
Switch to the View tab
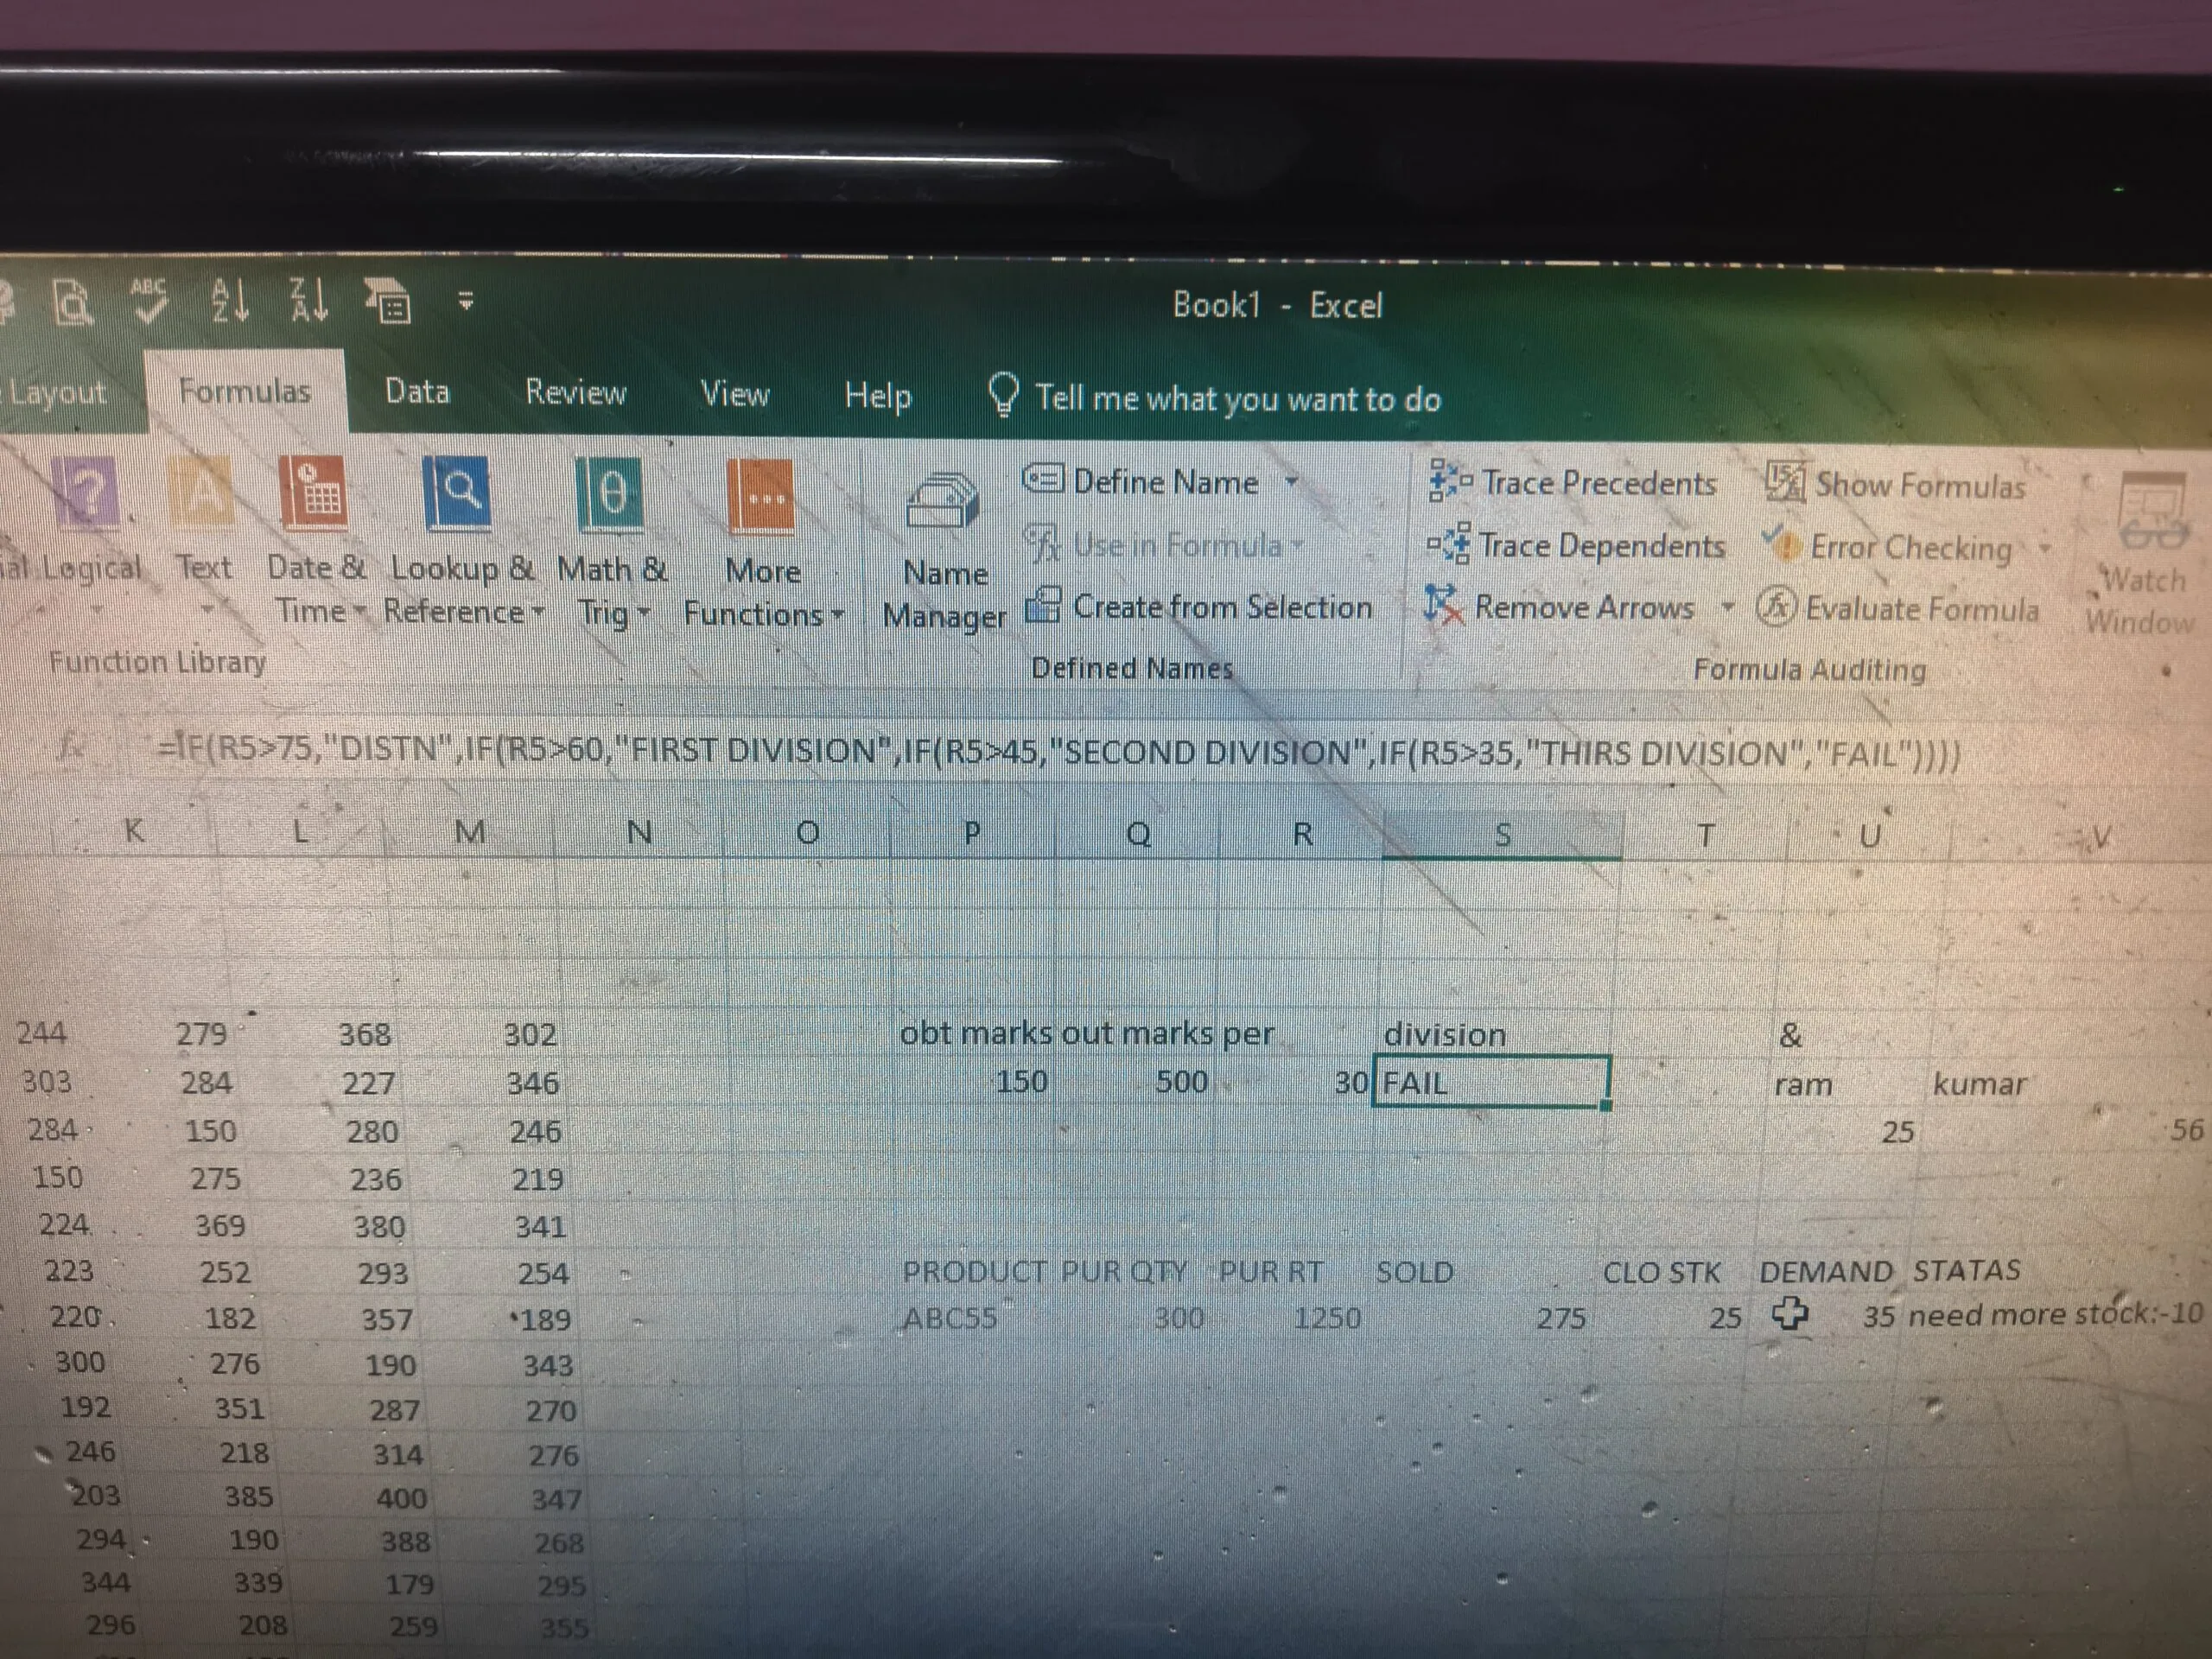point(735,394)
